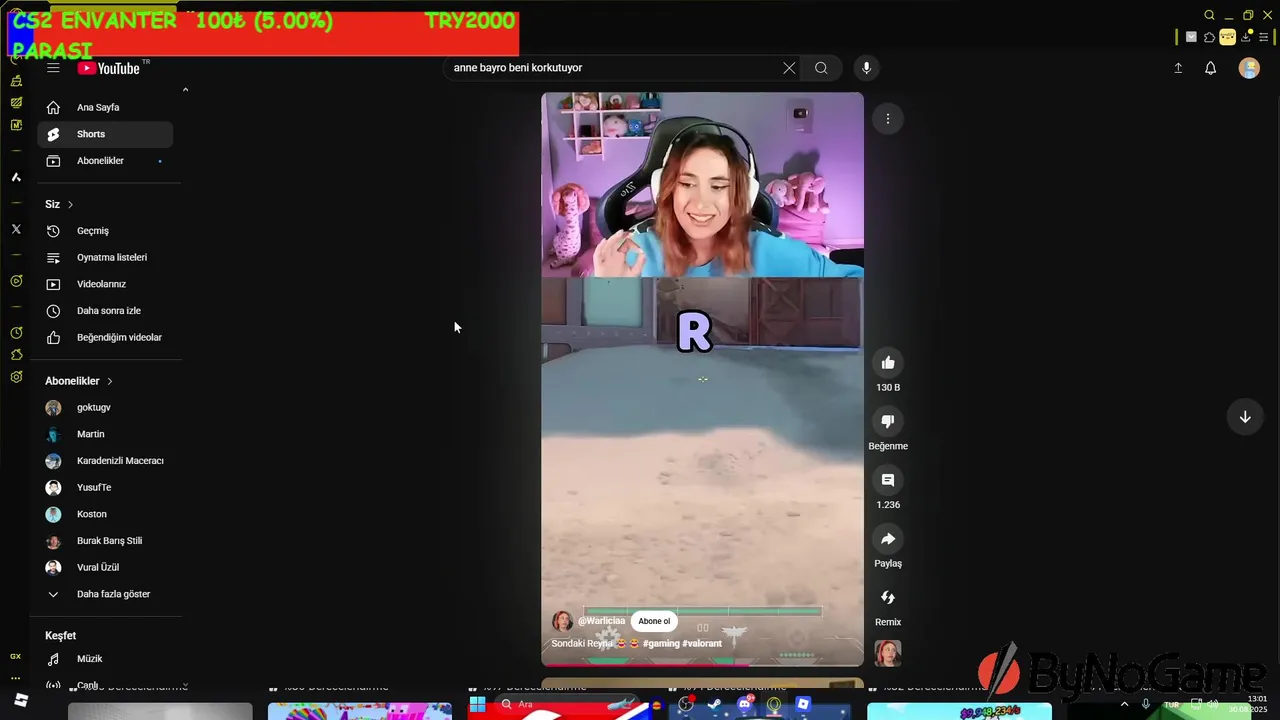Open Oynatma listeleri

pos(105,257)
